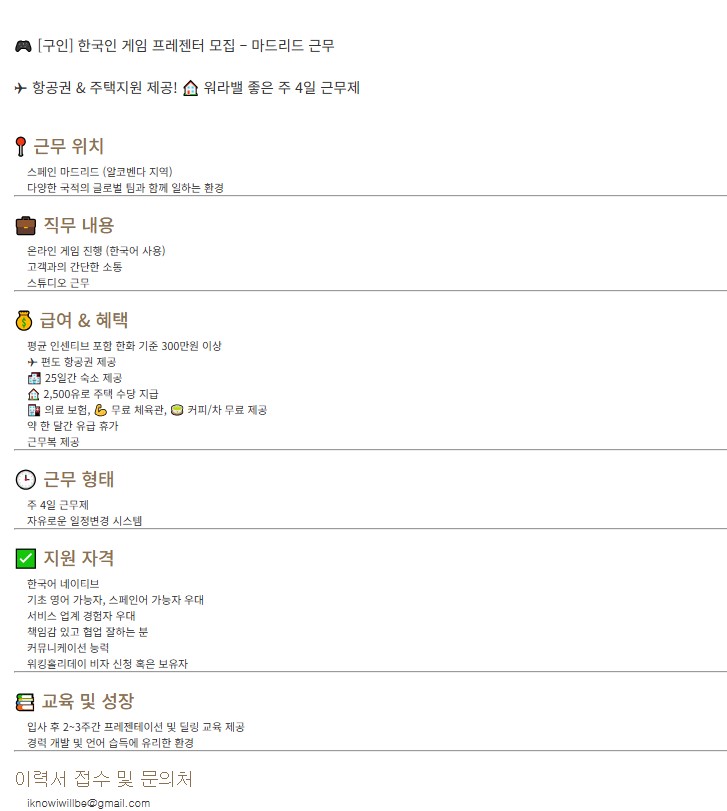Click the 이력서 접수 및 문의처 heading
The height and width of the screenshot is (811, 727).
click(104, 779)
